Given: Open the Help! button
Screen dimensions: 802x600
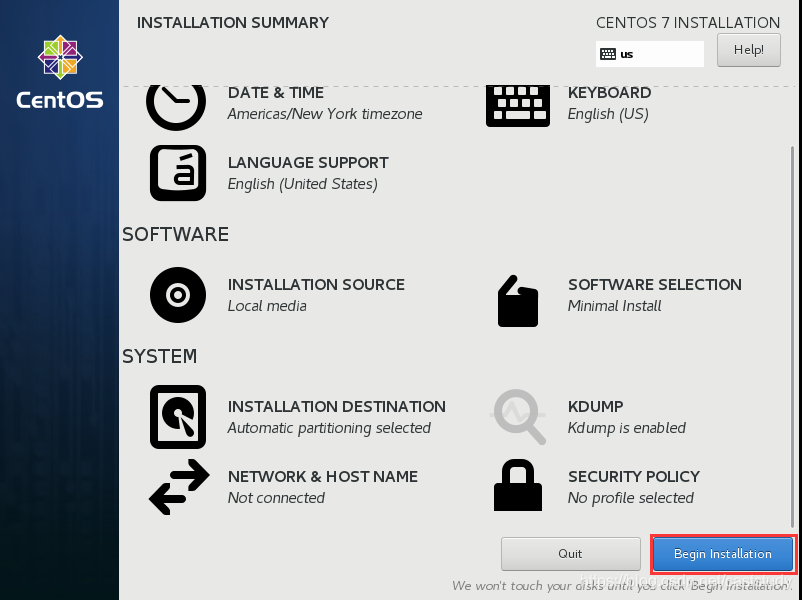Looking at the screenshot, I should tap(749, 50).
